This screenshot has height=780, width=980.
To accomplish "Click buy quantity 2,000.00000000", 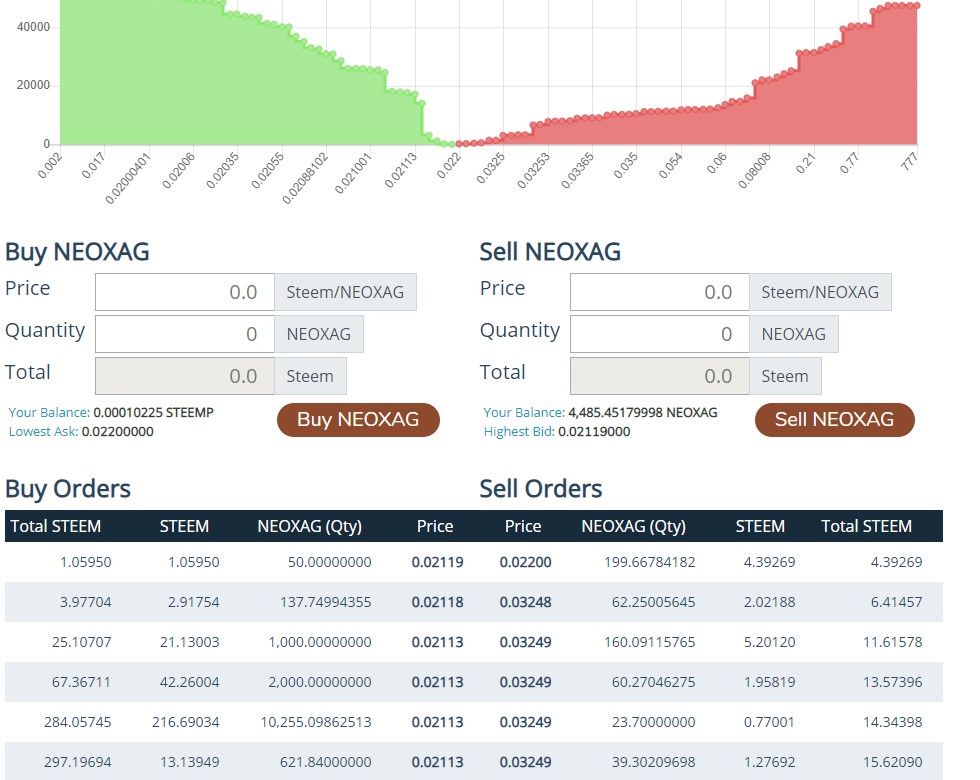I will [320, 682].
